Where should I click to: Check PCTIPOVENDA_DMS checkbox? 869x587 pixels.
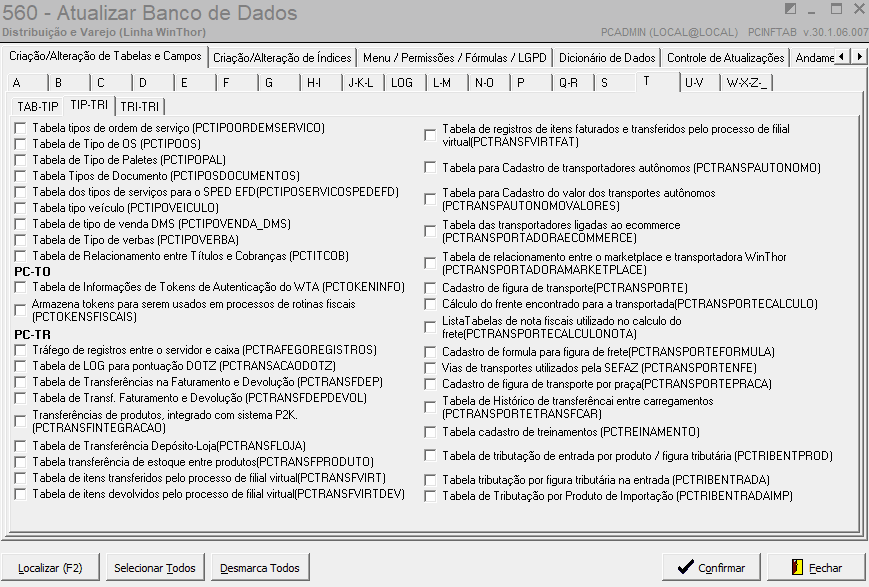21,224
